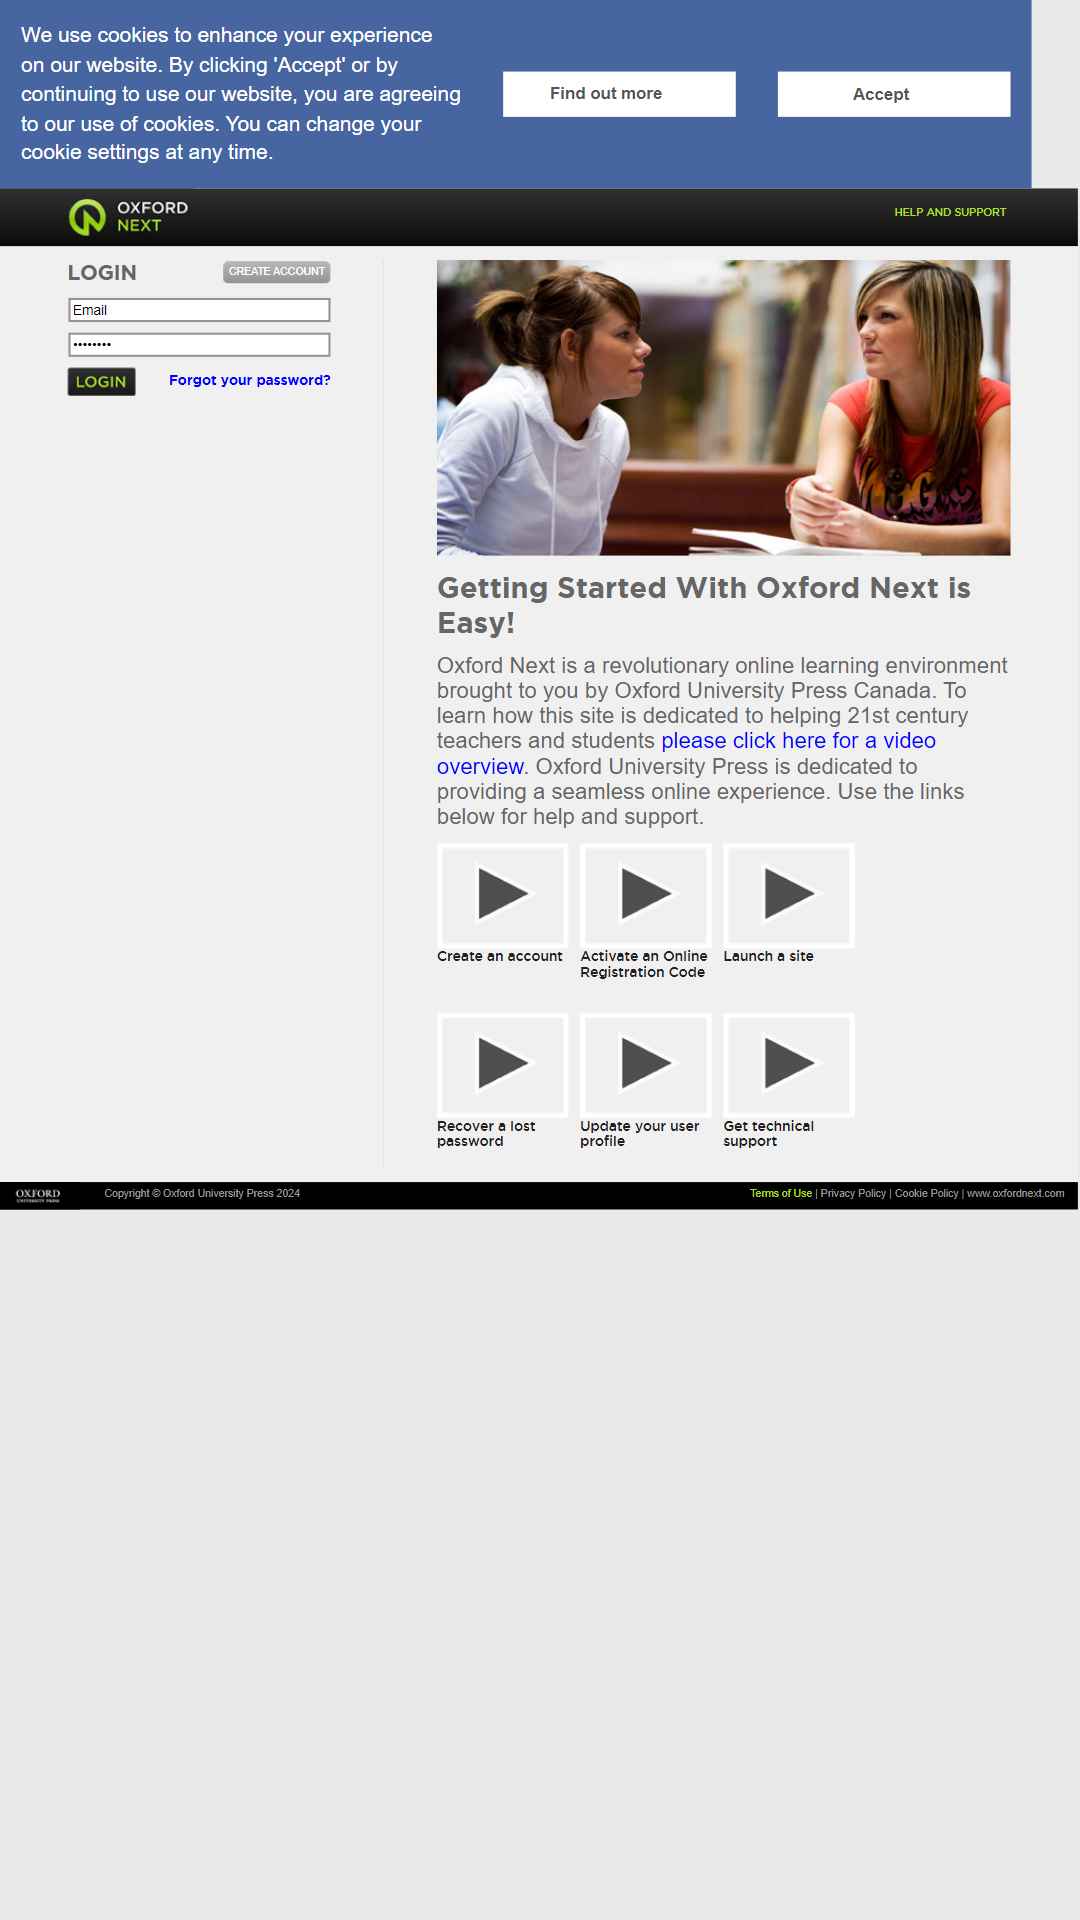
Task: Play the 'Create an account' video
Action: 502,895
